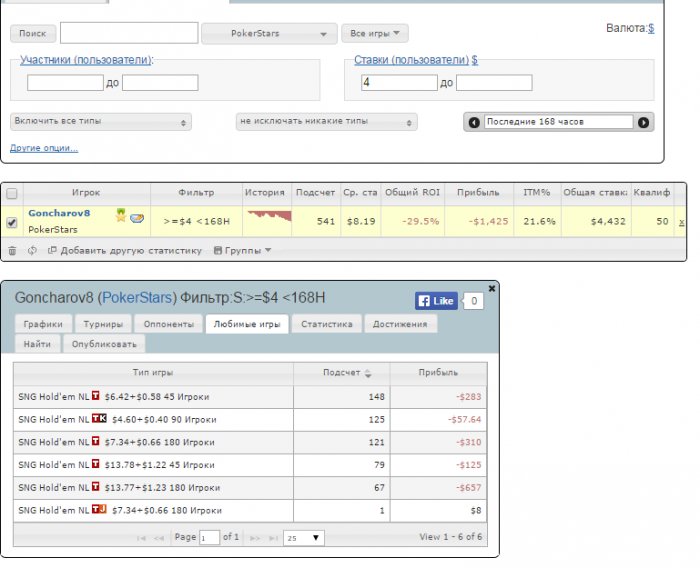Click the history sparkline graph for Goncharov8
Screen dimensions: 700x568
268,216
